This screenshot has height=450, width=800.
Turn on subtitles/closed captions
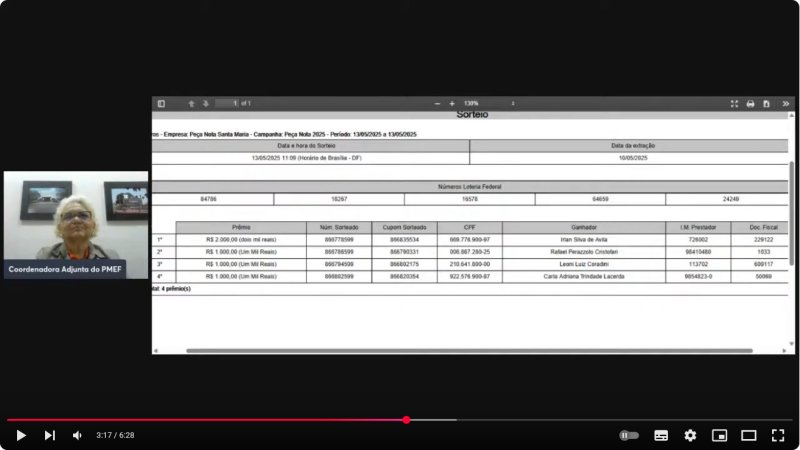pos(661,435)
